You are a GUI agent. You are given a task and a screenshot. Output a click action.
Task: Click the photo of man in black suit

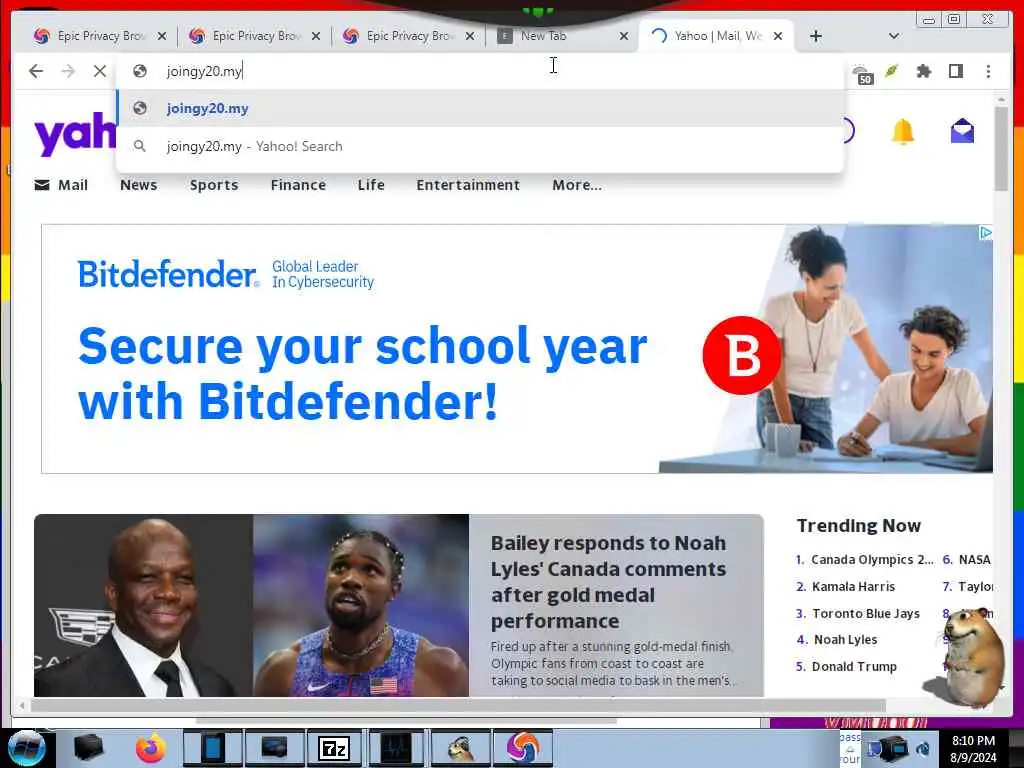click(x=144, y=605)
